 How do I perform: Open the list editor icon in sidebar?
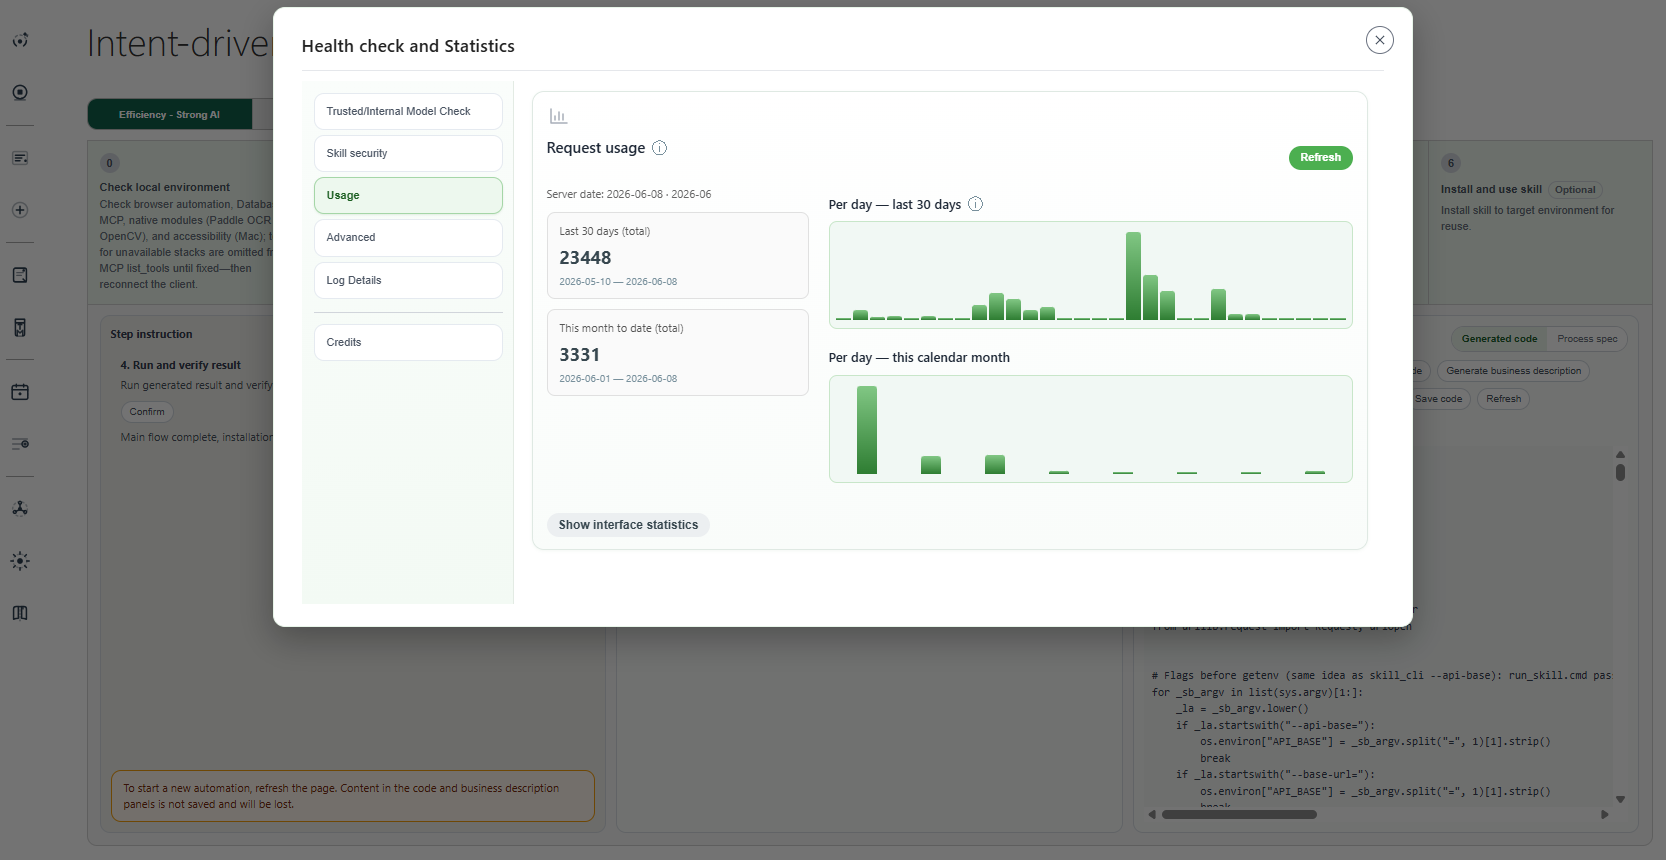(20, 158)
